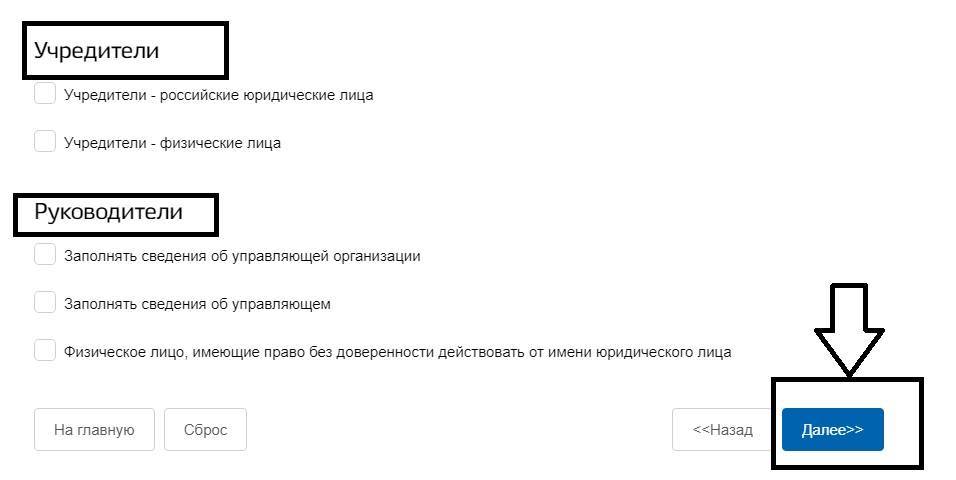The image size is (956, 480).
Task: Return home via На главную button
Action: pyautogui.click(x=94, y=429)
